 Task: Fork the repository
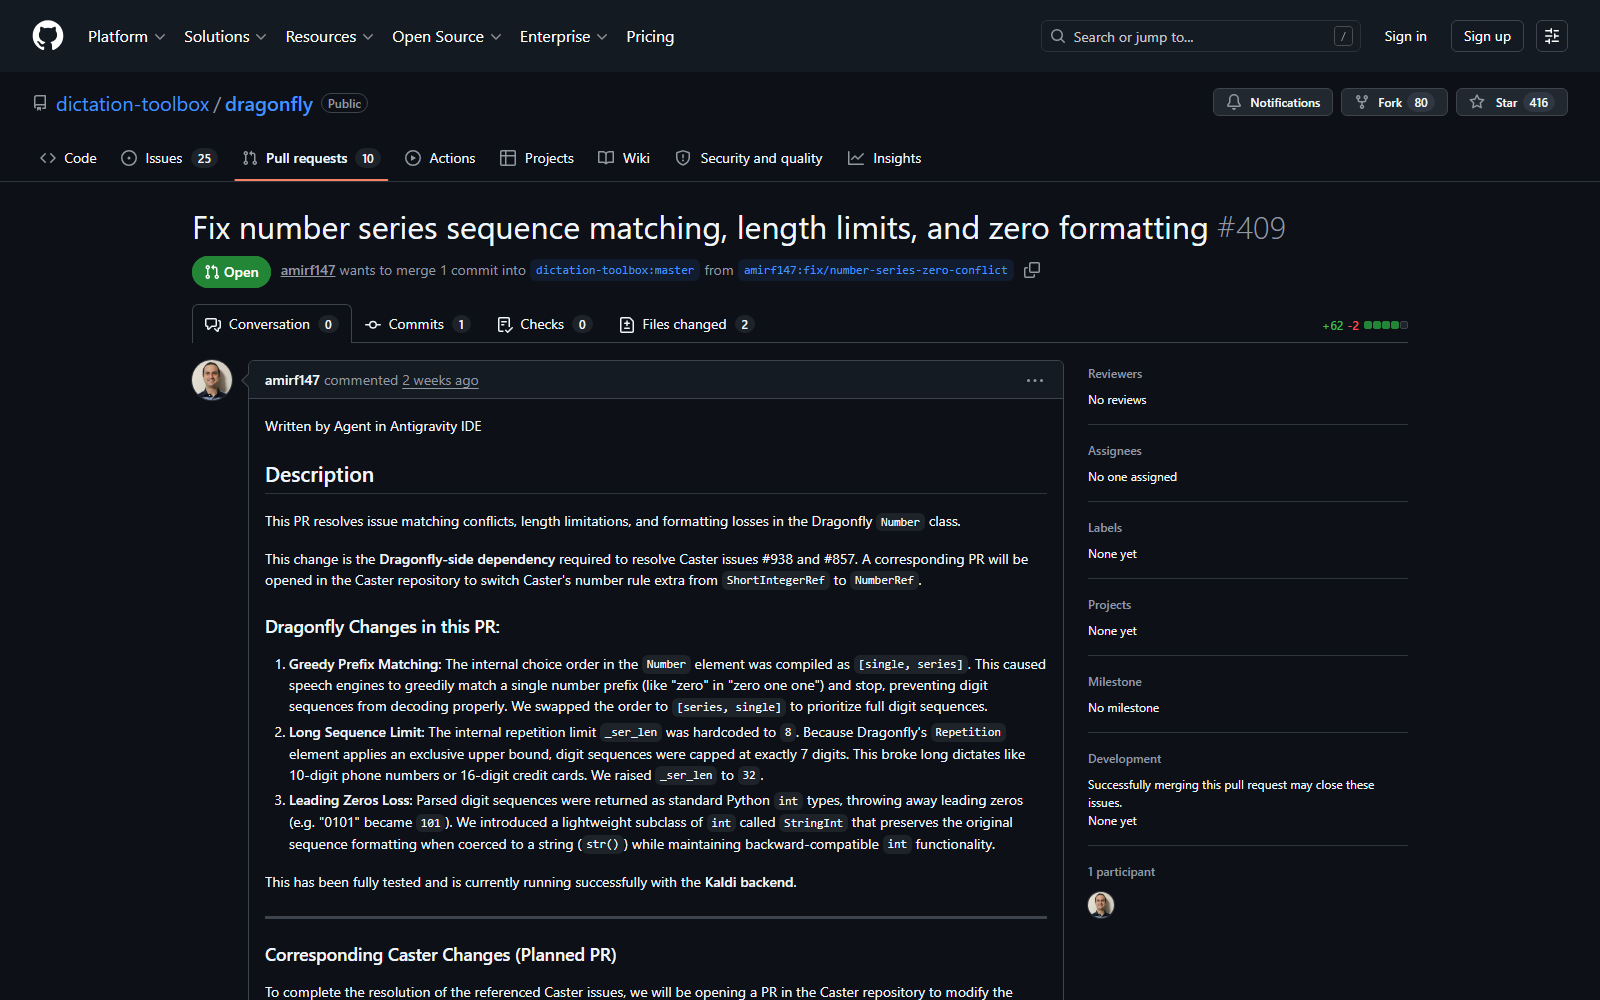coord(1394,102)
